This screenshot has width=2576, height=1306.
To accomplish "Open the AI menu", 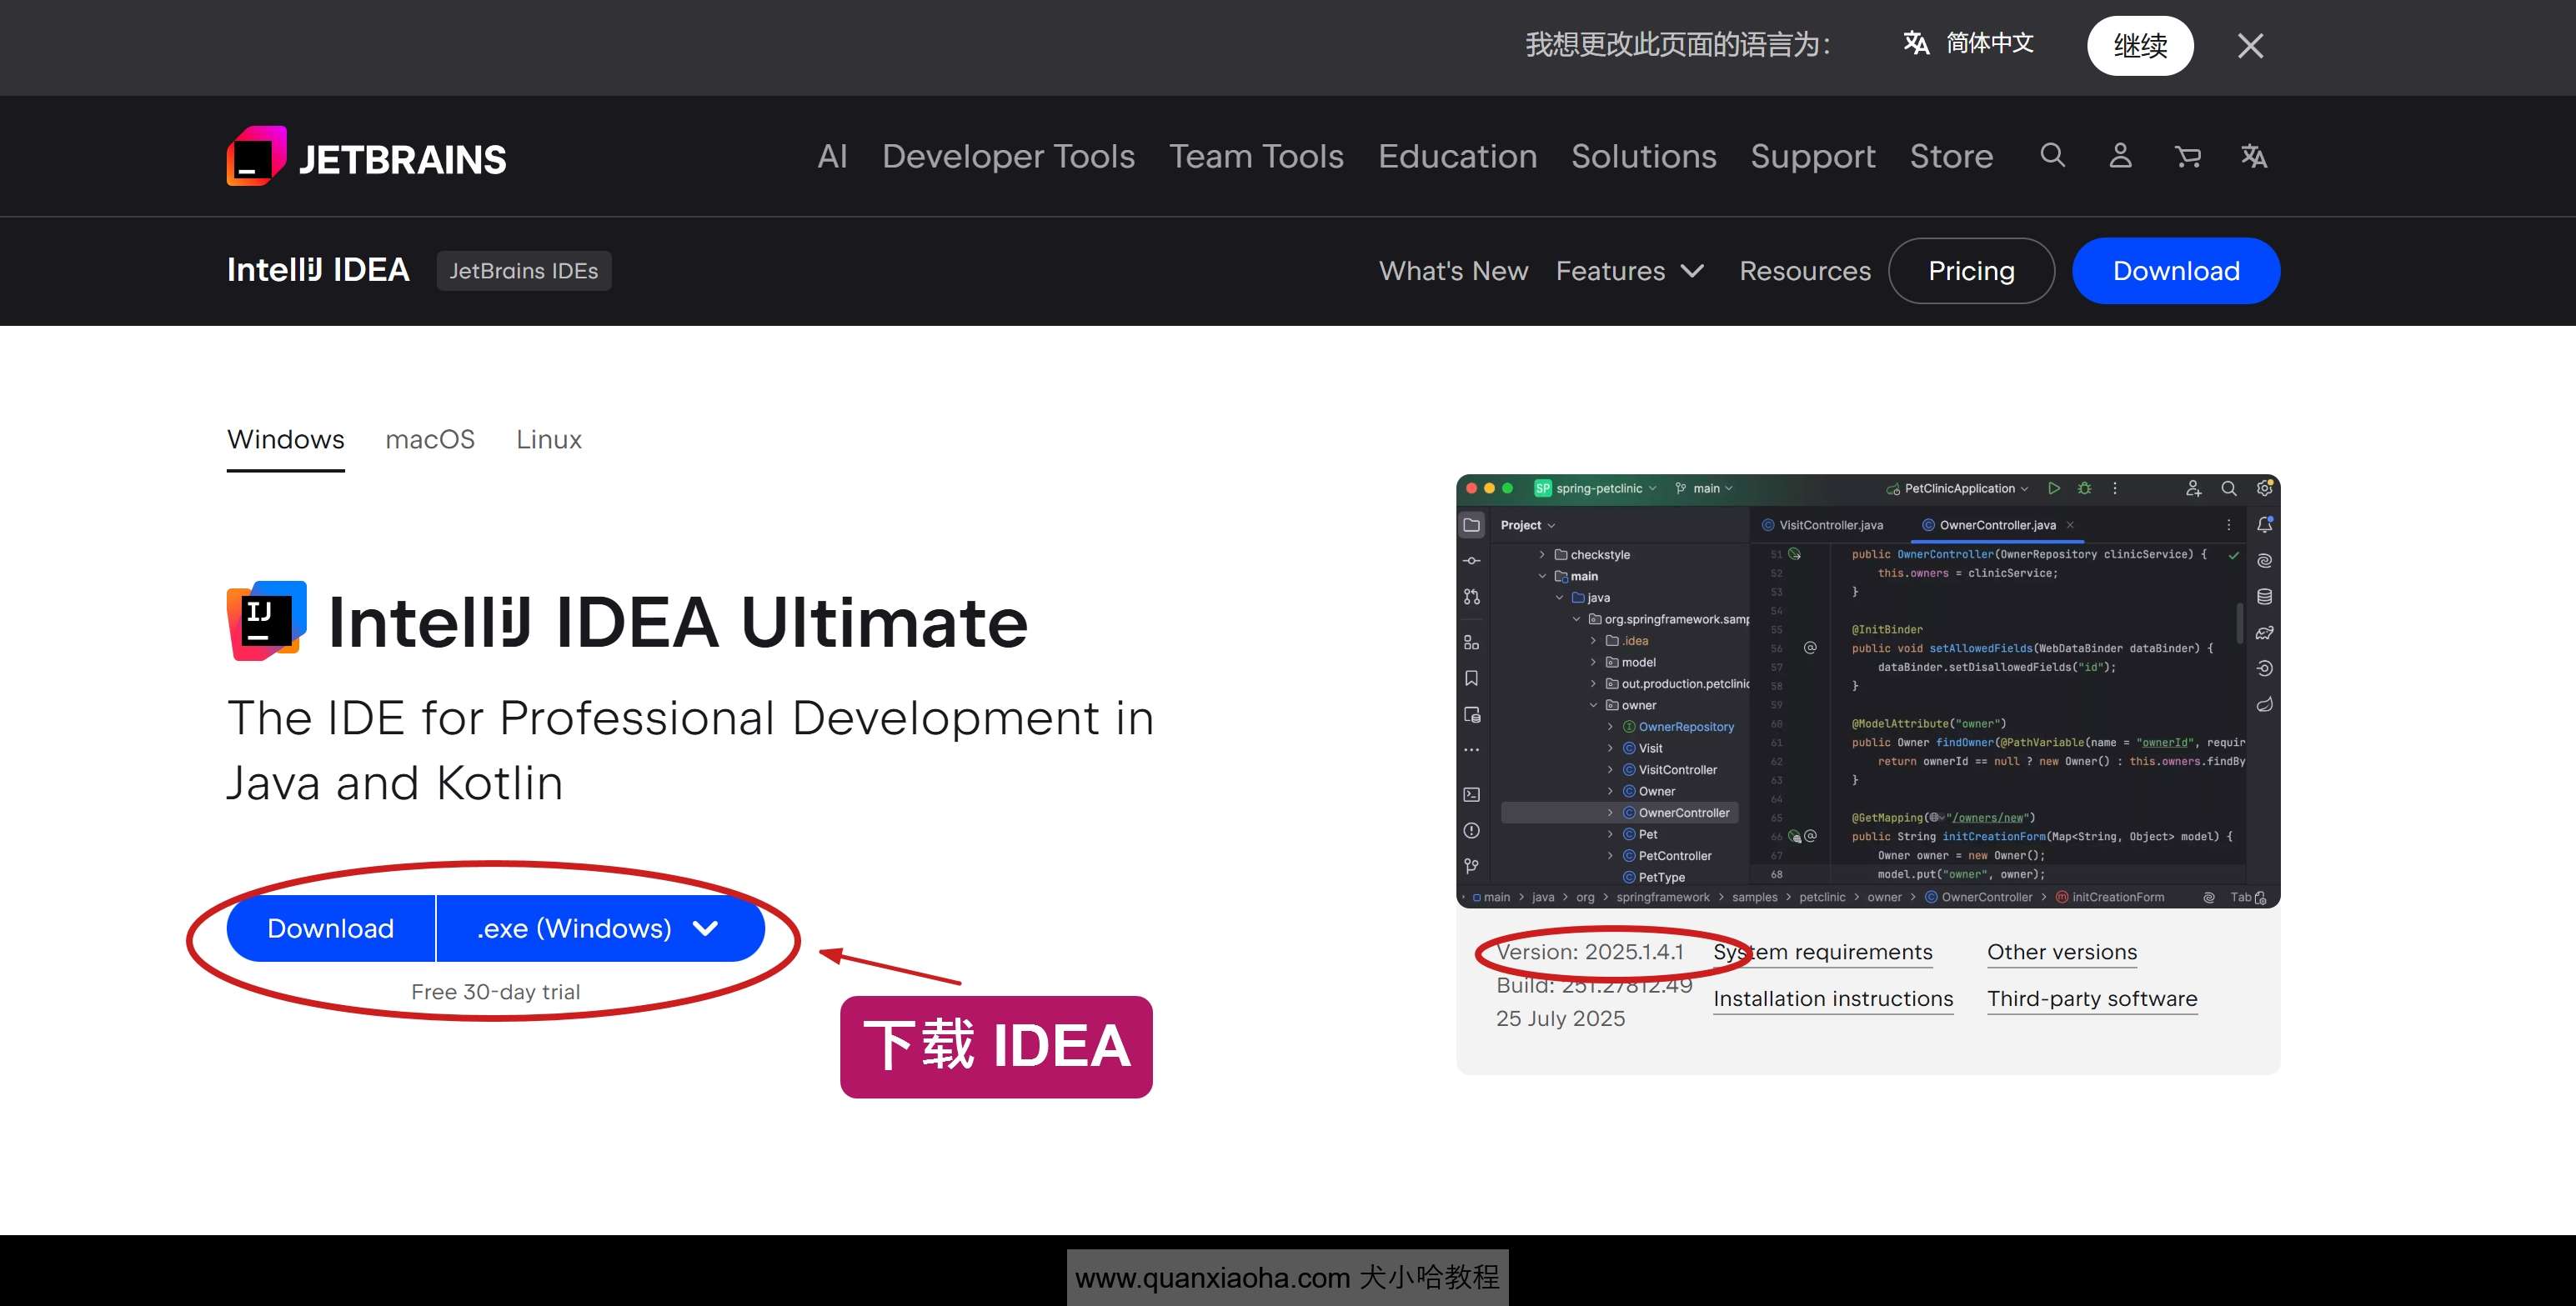I will (x=832, y=156).
